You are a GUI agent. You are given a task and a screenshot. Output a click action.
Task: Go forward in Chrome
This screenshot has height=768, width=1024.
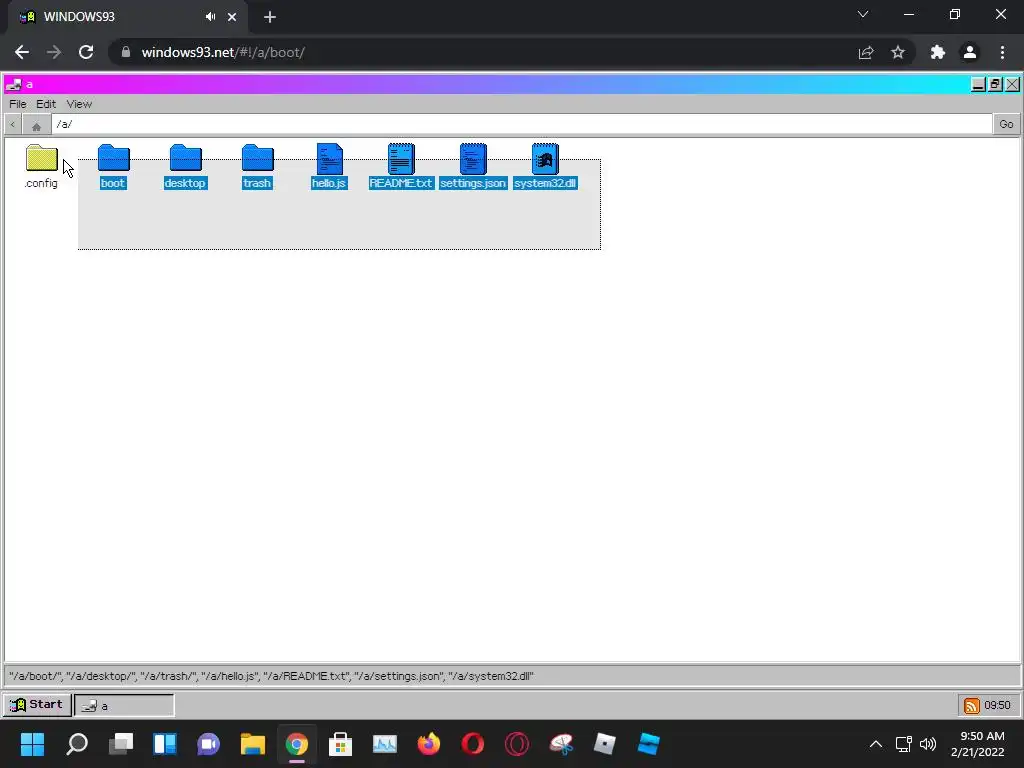[54, 52]
